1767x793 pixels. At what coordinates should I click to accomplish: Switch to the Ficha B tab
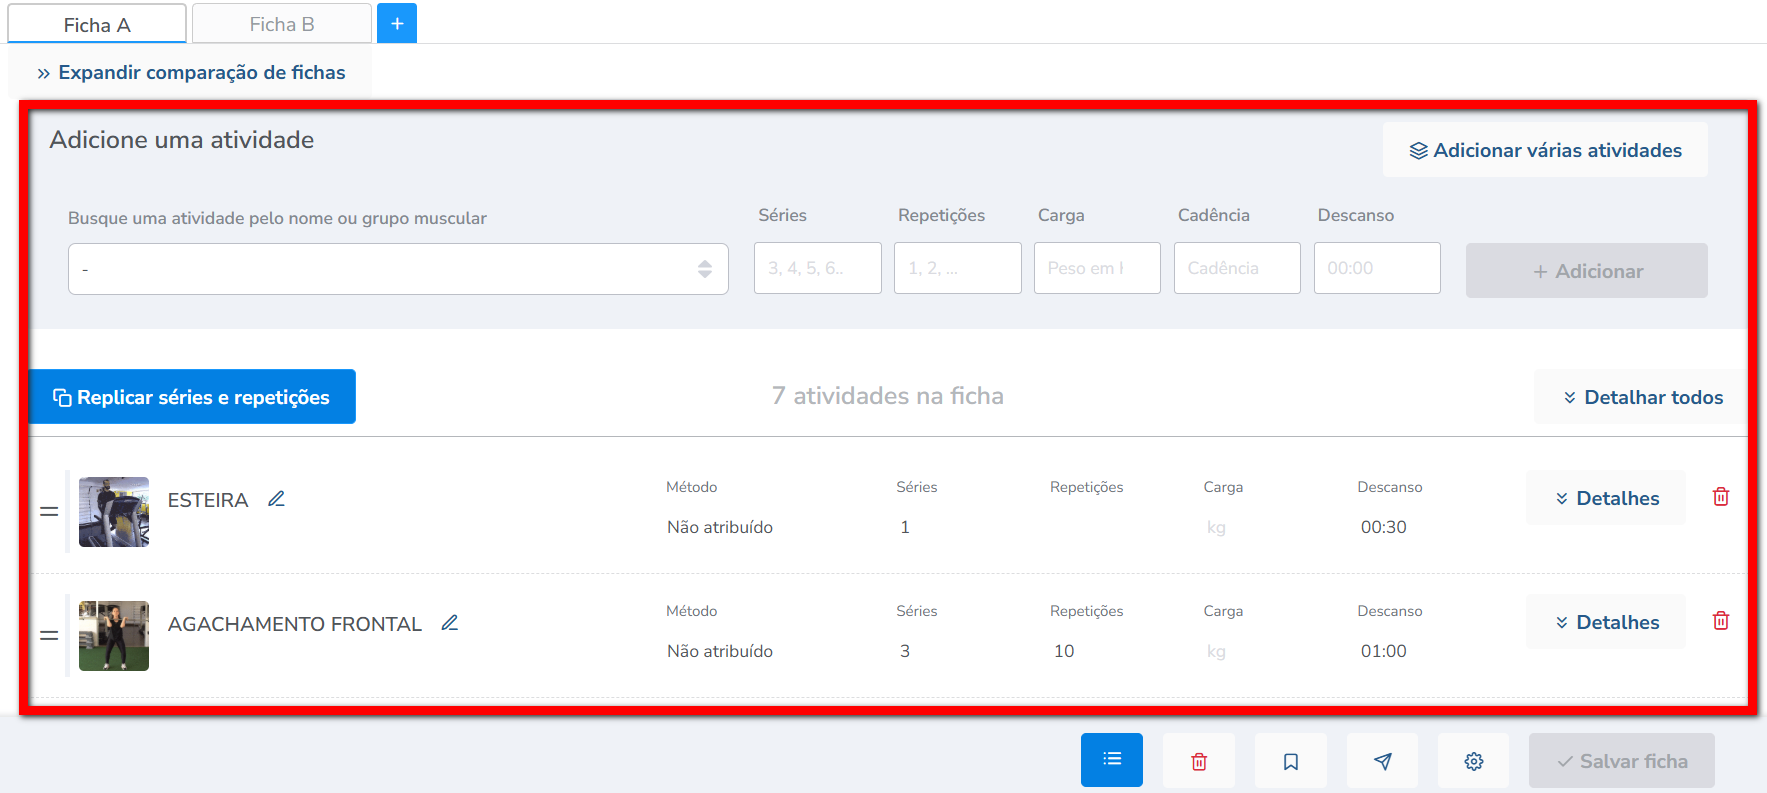[281, 24]
